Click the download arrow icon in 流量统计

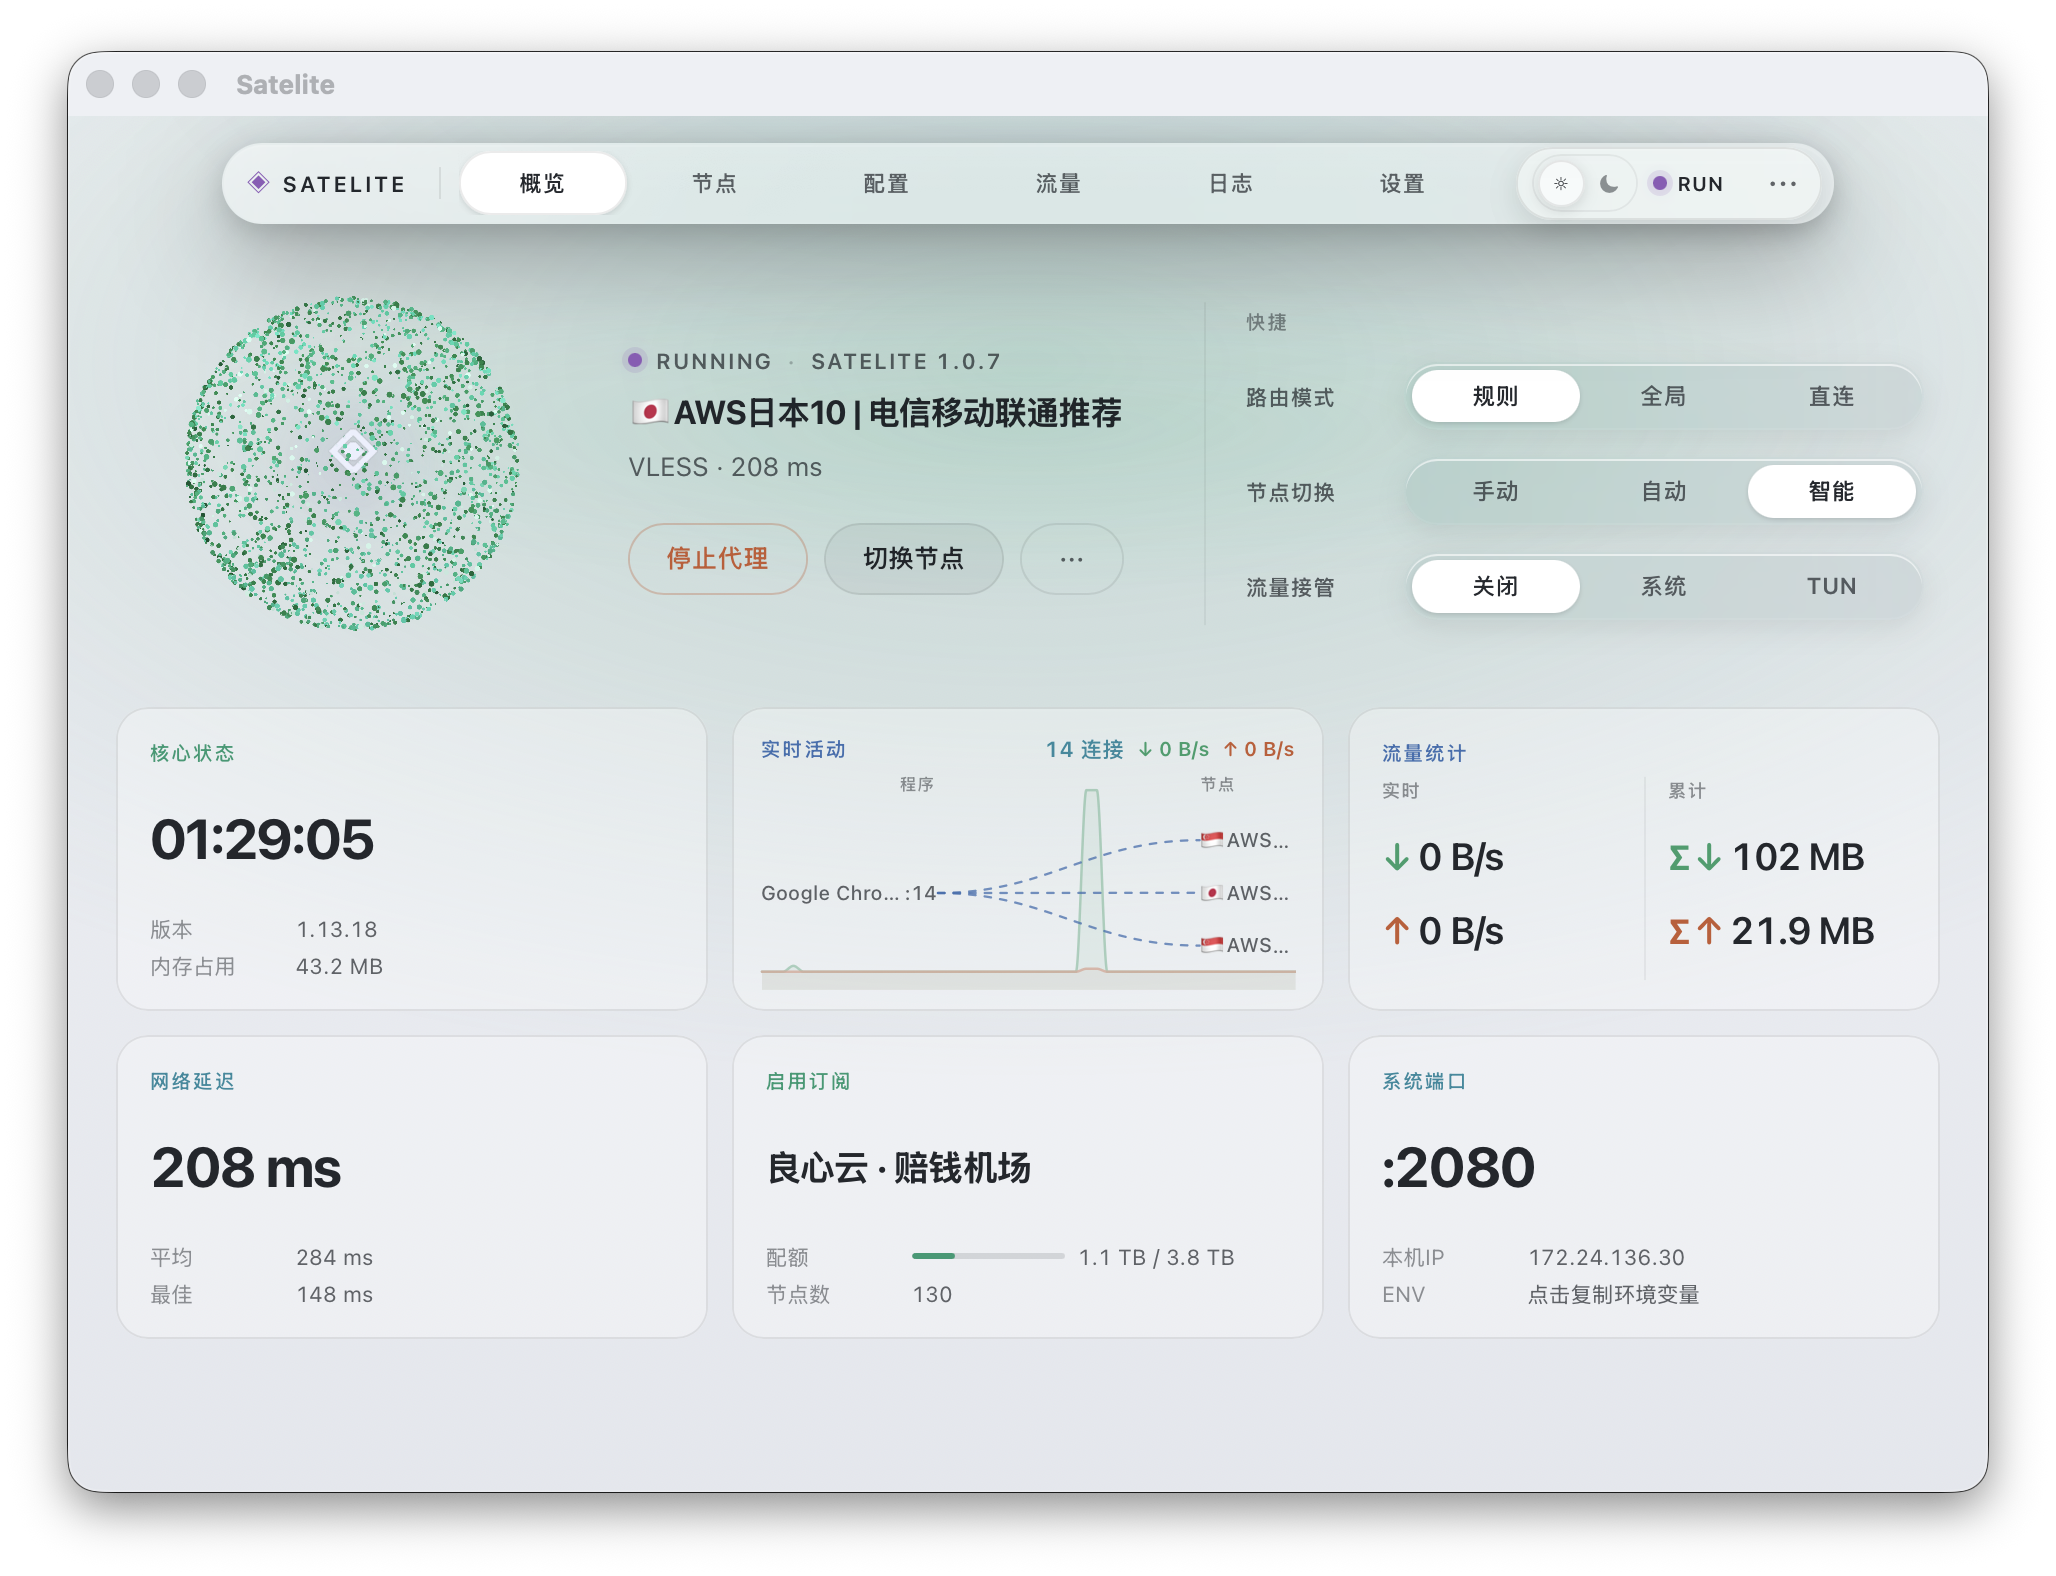click(1397, 857)
